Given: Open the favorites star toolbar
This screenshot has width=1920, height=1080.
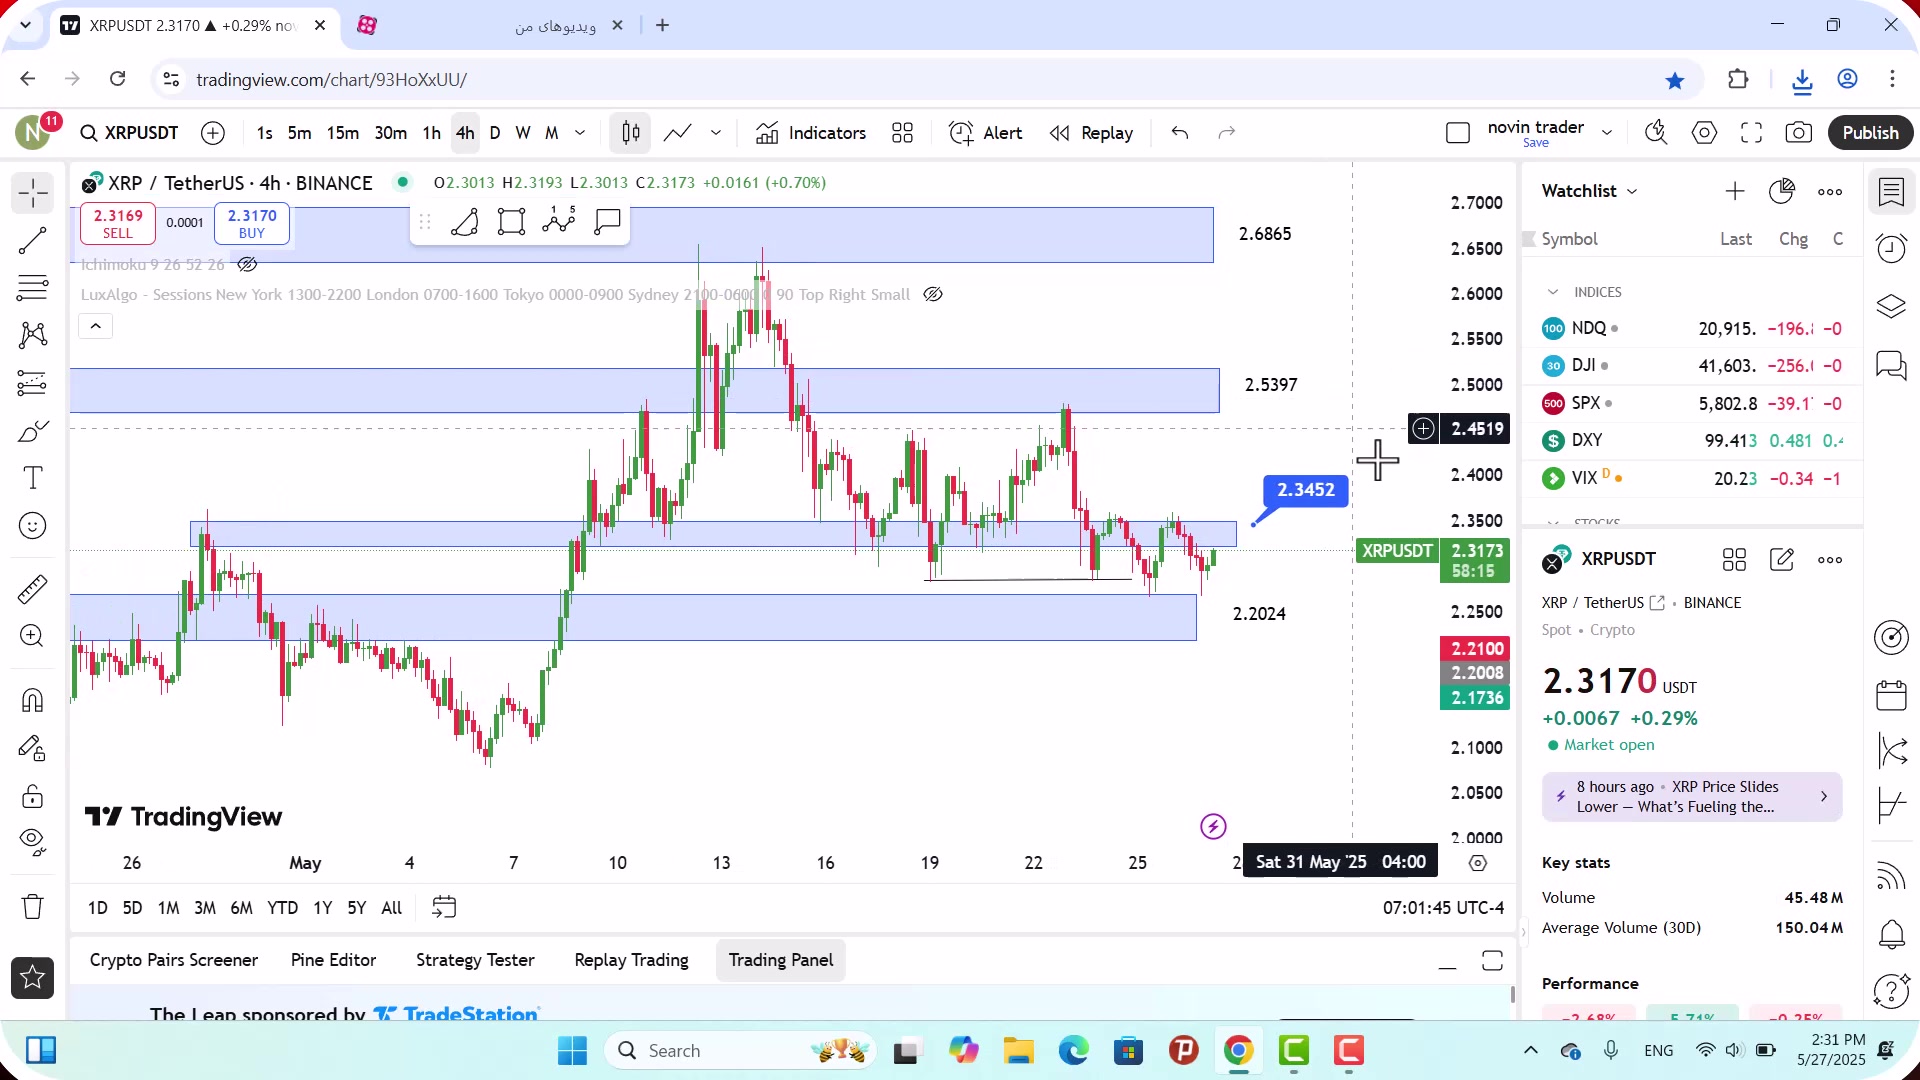Looking at the screenshot, I should 32,978.
